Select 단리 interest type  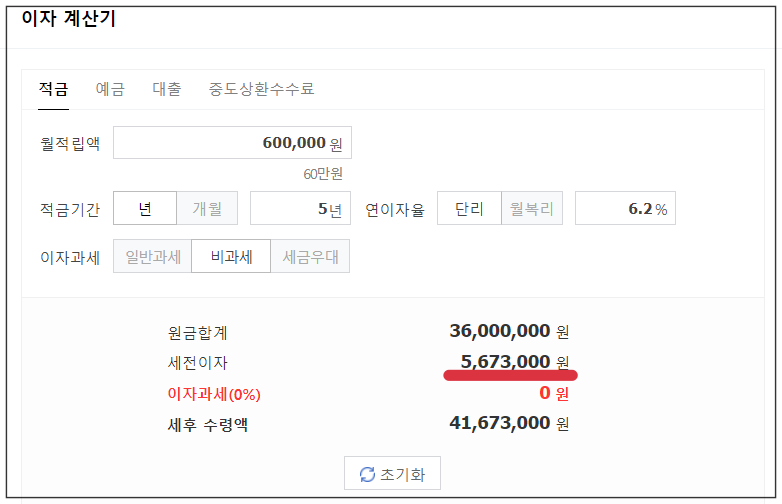click(x=469, y=208)
